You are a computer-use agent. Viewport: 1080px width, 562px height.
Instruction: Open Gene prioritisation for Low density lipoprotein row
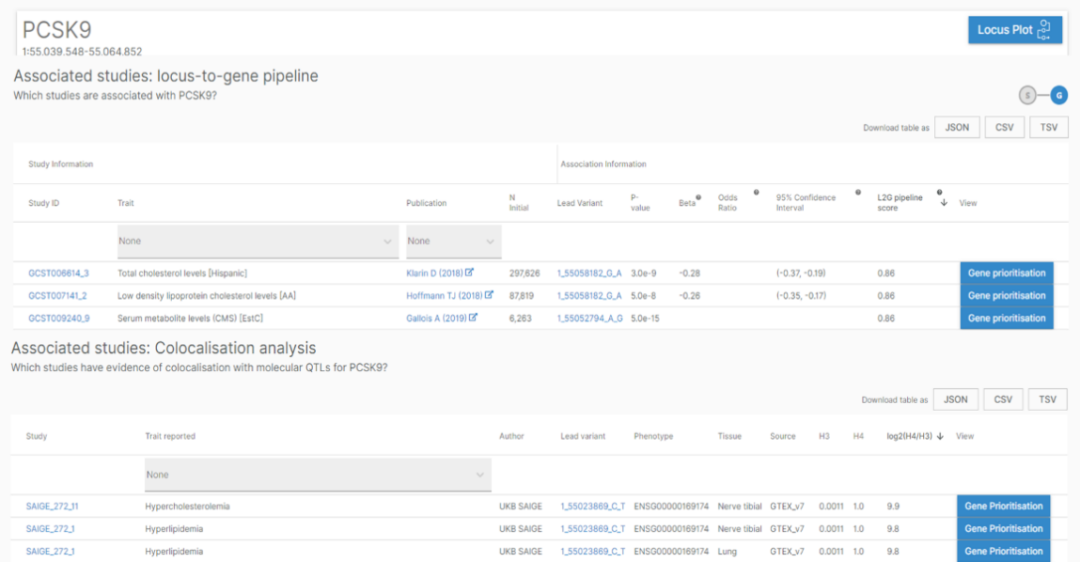click(x=1006, y=296)
